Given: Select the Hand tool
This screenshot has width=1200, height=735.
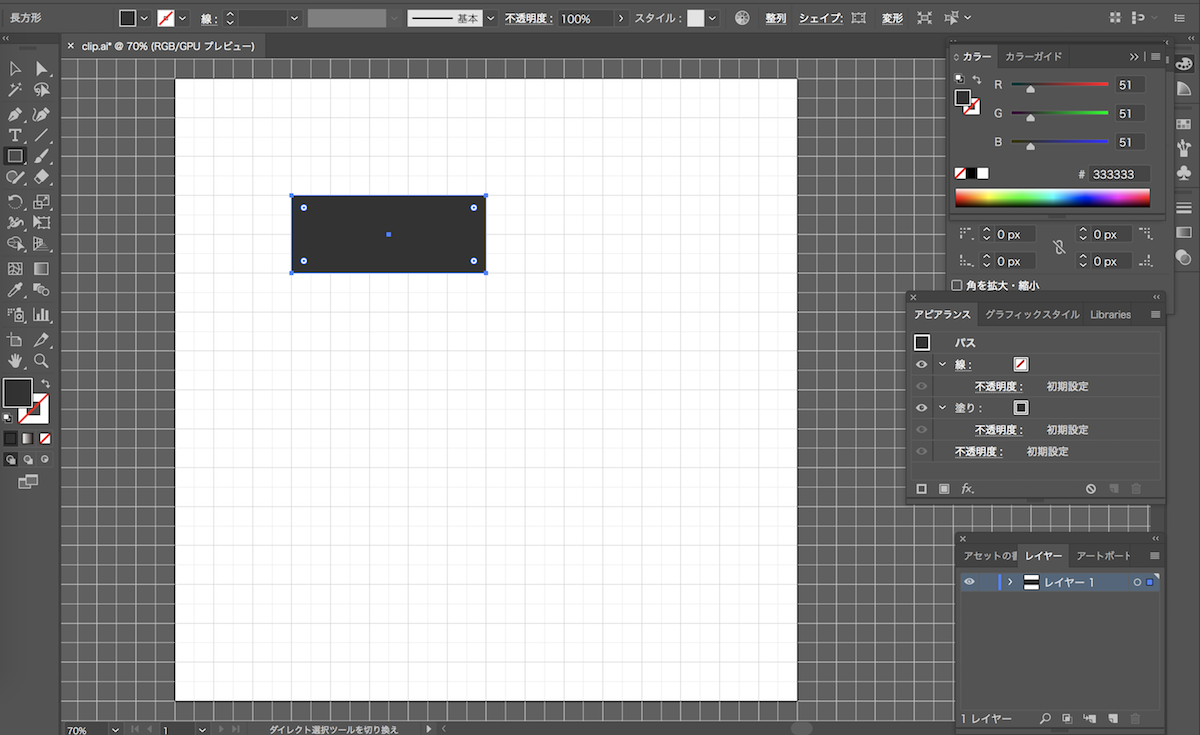Looking at the screenshot, I should tap(15, 360).
